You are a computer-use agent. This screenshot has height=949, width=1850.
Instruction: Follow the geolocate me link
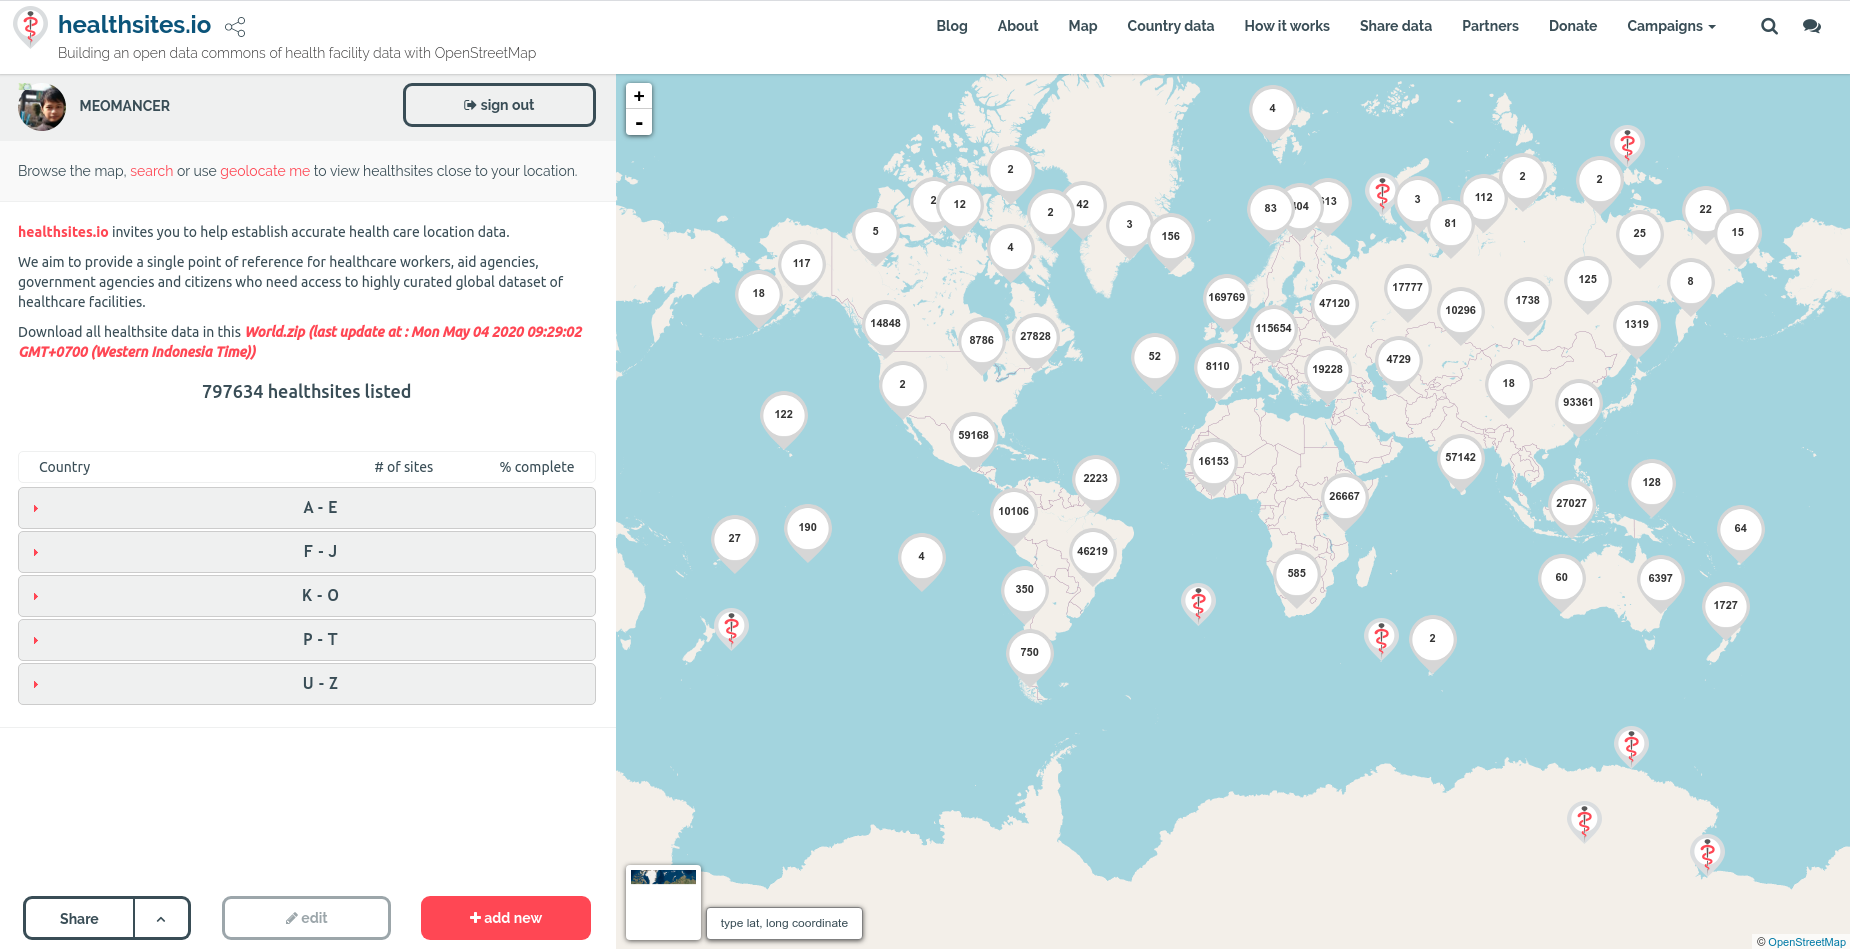point(265,171)
